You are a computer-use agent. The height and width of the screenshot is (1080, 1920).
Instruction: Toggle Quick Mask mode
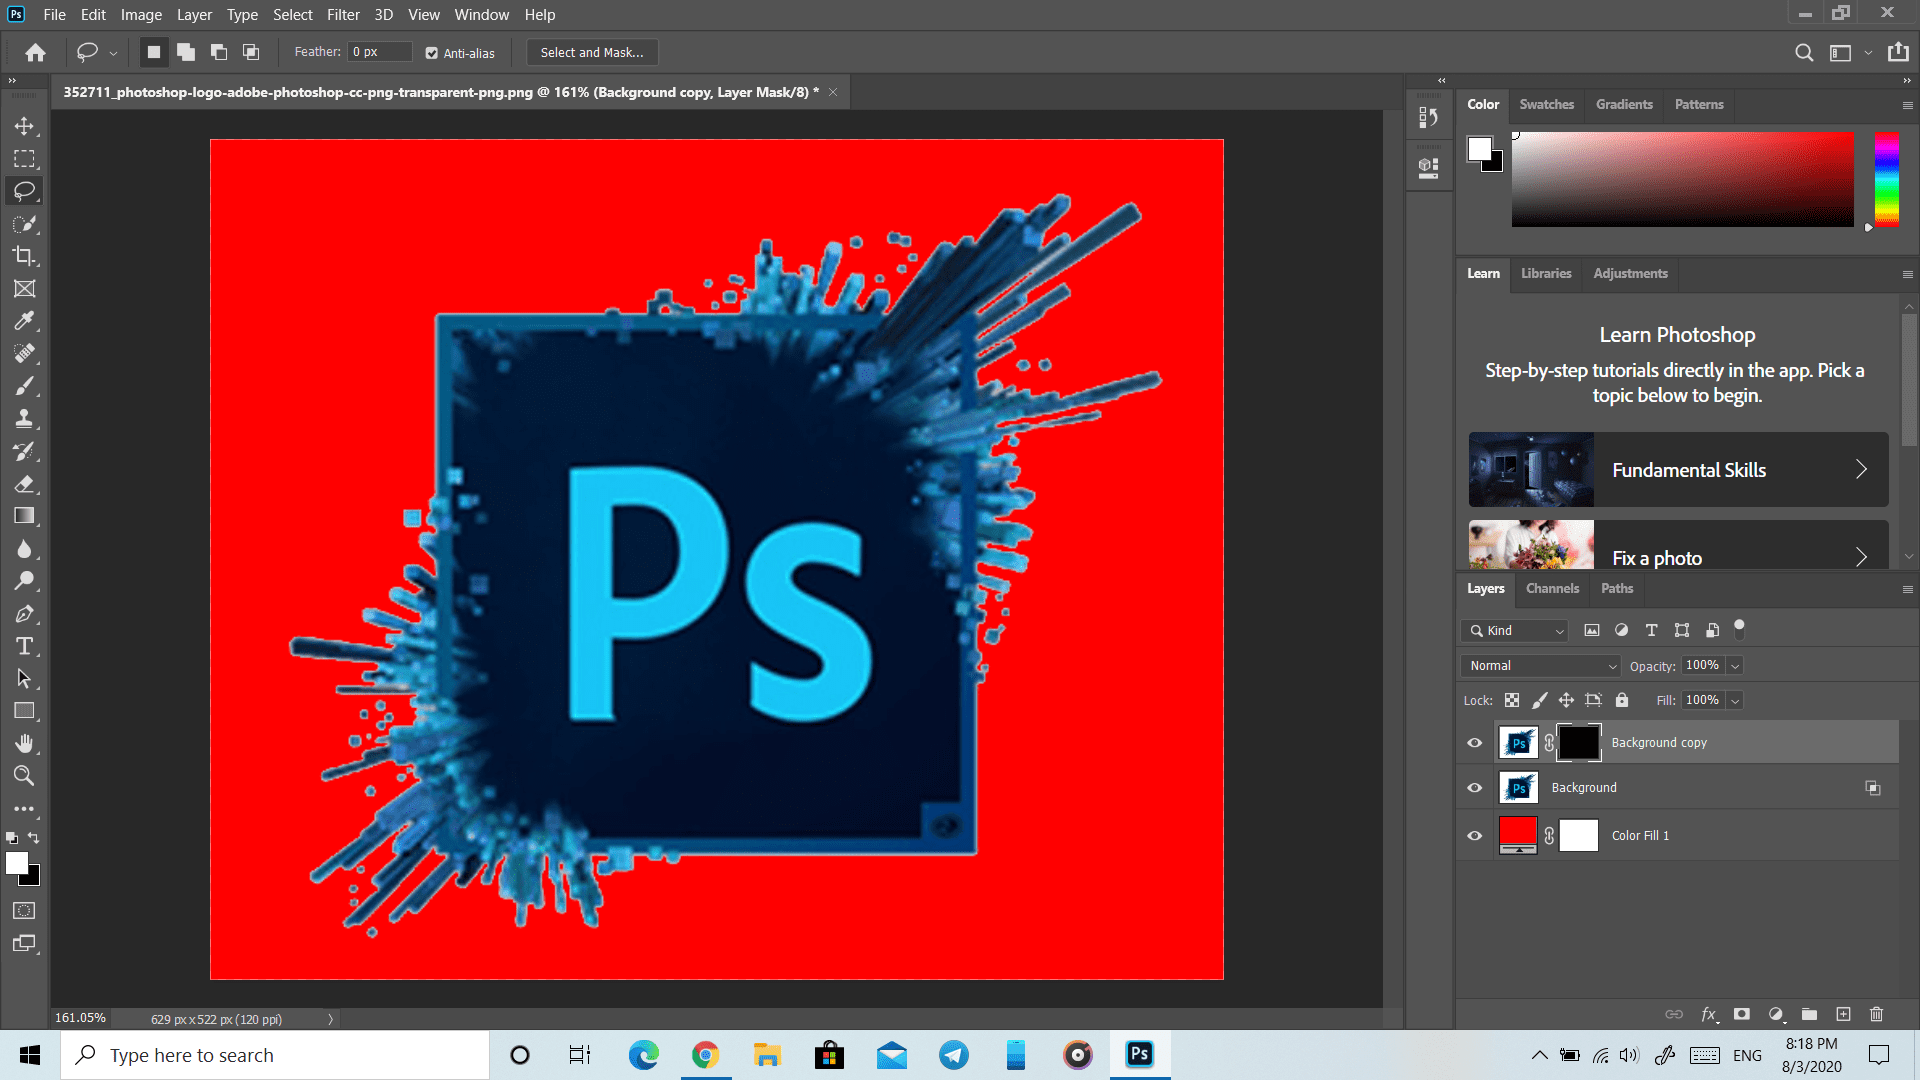tap(24, 911)
